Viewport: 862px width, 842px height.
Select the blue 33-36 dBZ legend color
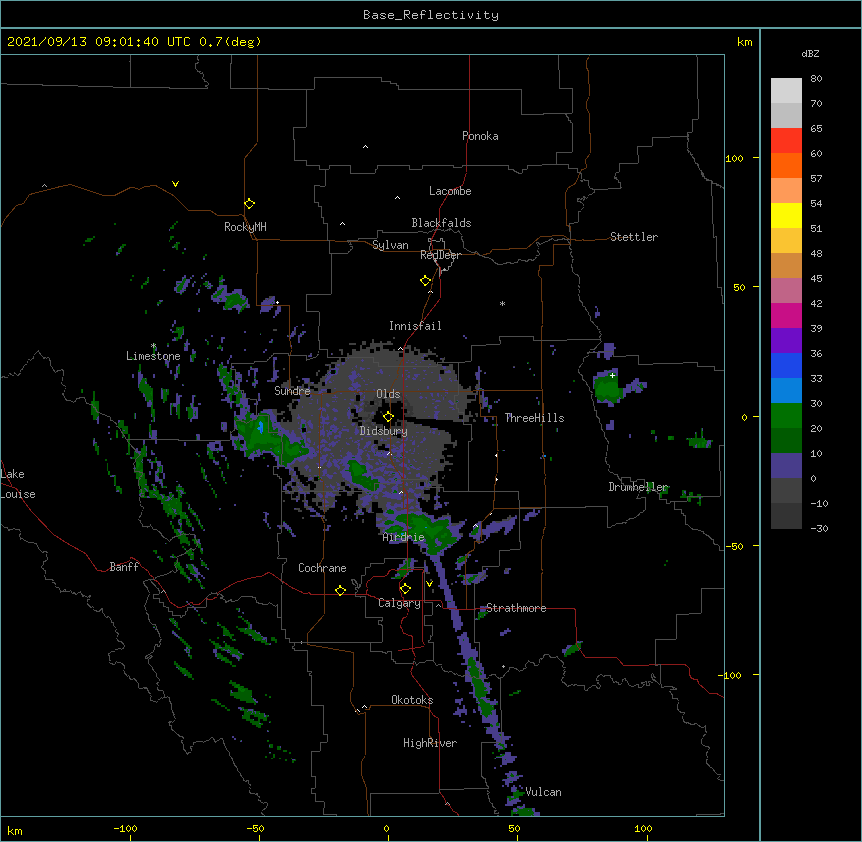(786, 365)
